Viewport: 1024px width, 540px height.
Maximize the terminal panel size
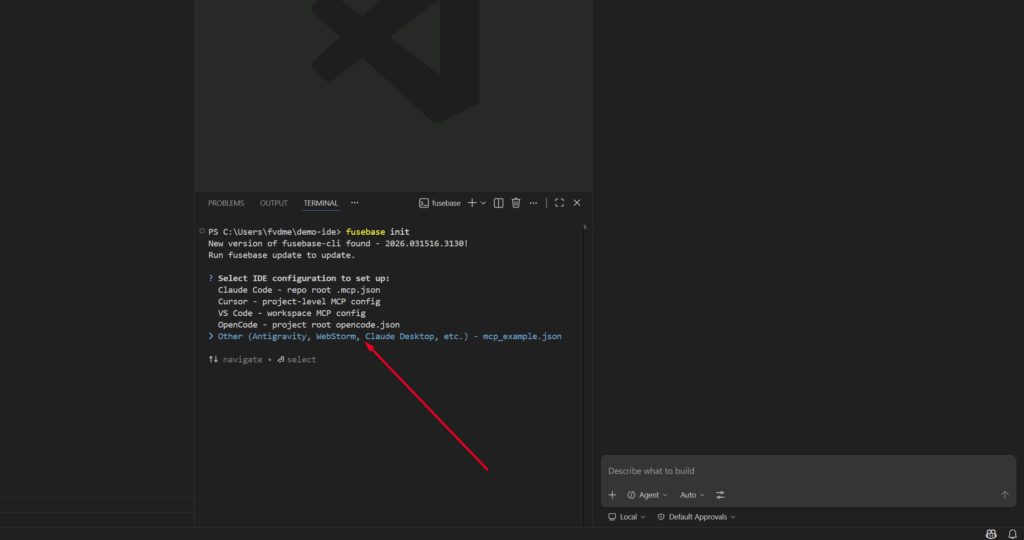[x=559, y=203]
